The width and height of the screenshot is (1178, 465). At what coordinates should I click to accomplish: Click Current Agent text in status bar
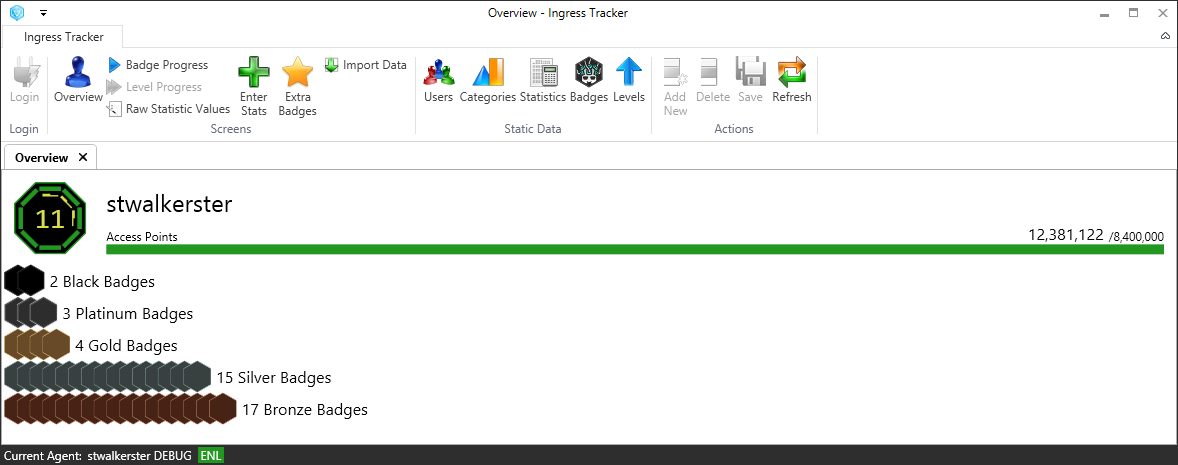click(43, 455)
